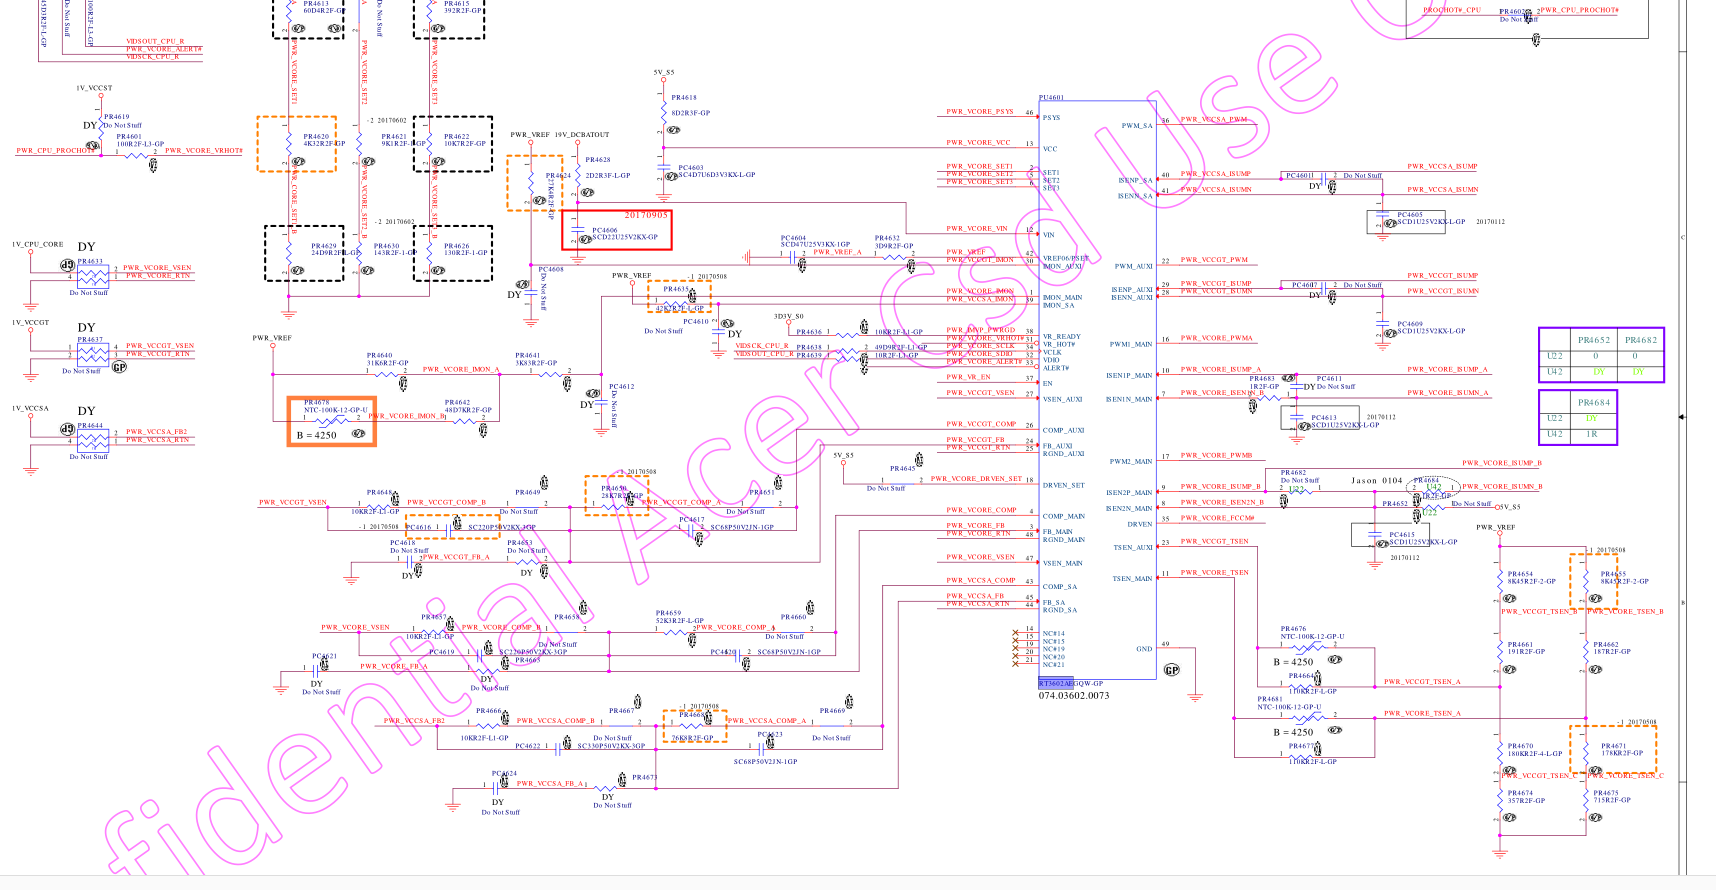Viewport: 1716px width, 890px height.
Task: Click resistor PR4636 label
Action: click(x=809, y=332)
